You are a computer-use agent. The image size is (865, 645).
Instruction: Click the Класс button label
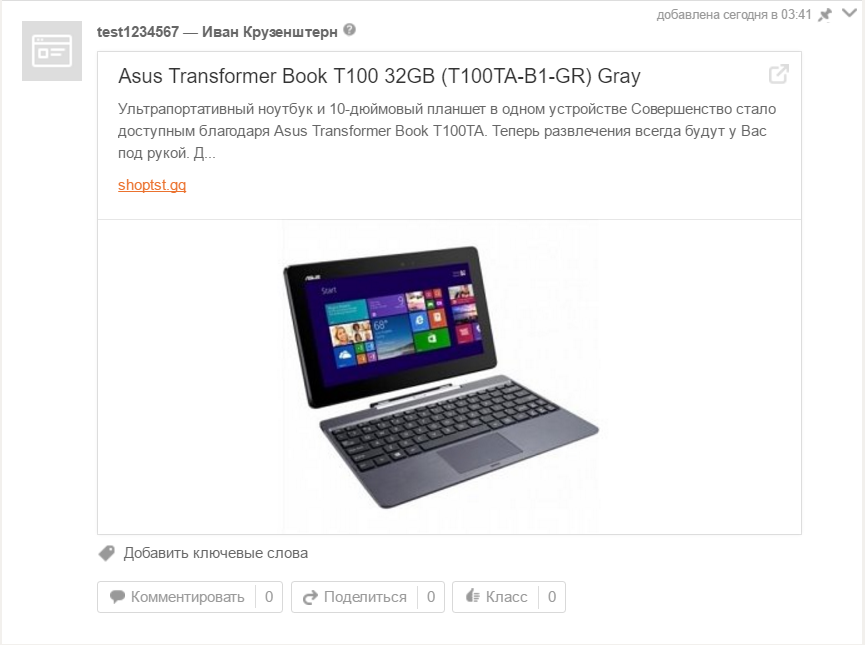point(506,597)
